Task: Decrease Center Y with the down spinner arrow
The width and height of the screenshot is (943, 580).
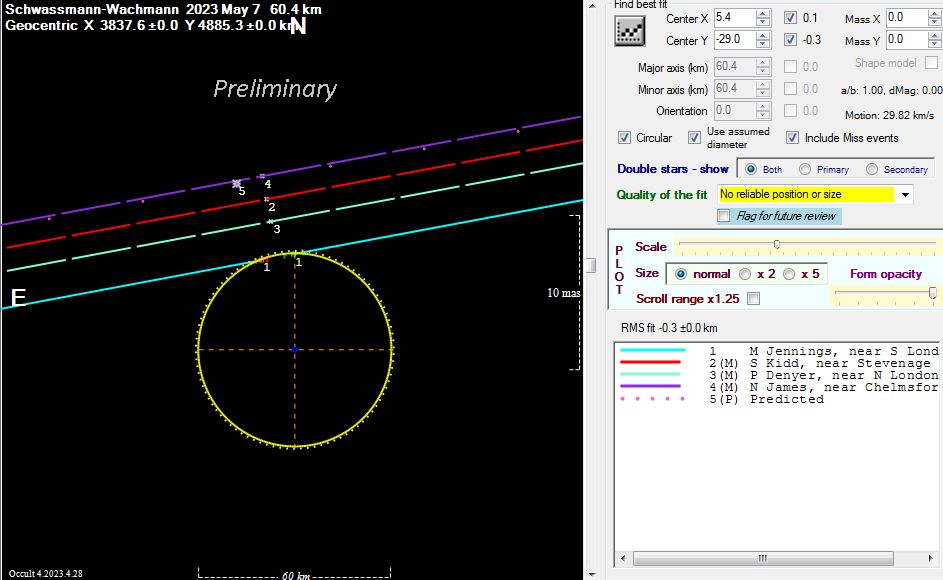Action: tap(763, 45)
